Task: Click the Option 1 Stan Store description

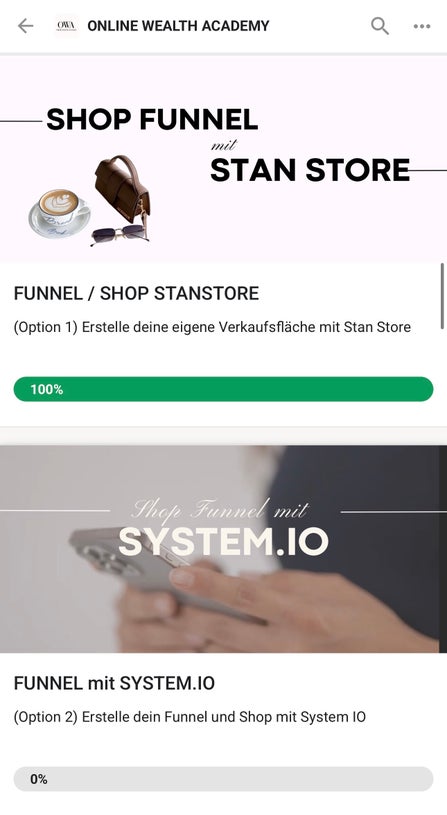Action: pos(212,327)
